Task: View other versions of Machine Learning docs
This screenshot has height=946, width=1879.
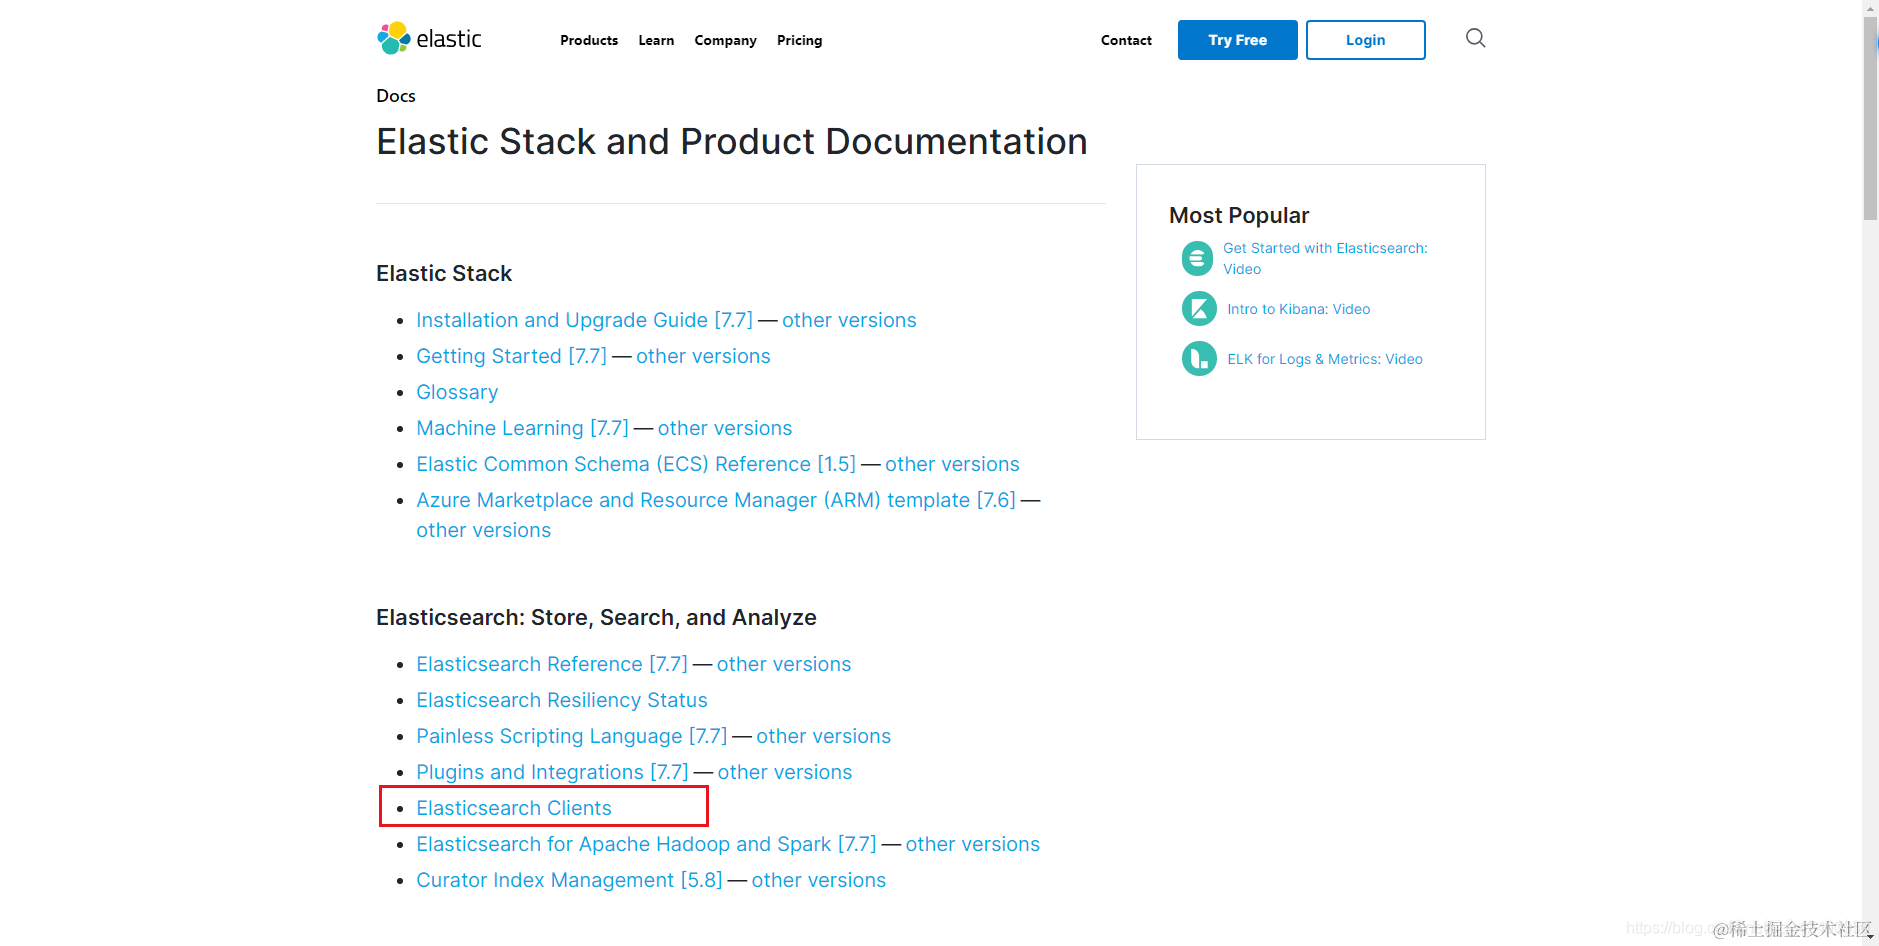Action: (725, 428)
